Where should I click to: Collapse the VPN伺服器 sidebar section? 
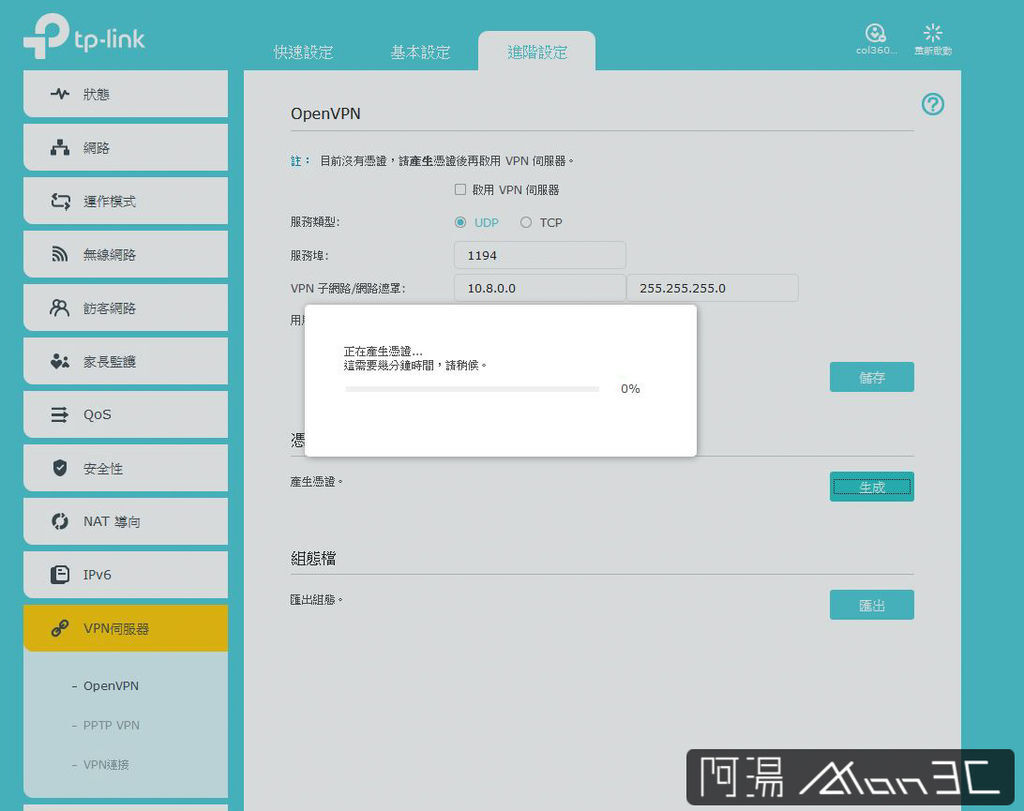(x=125, y=628)
